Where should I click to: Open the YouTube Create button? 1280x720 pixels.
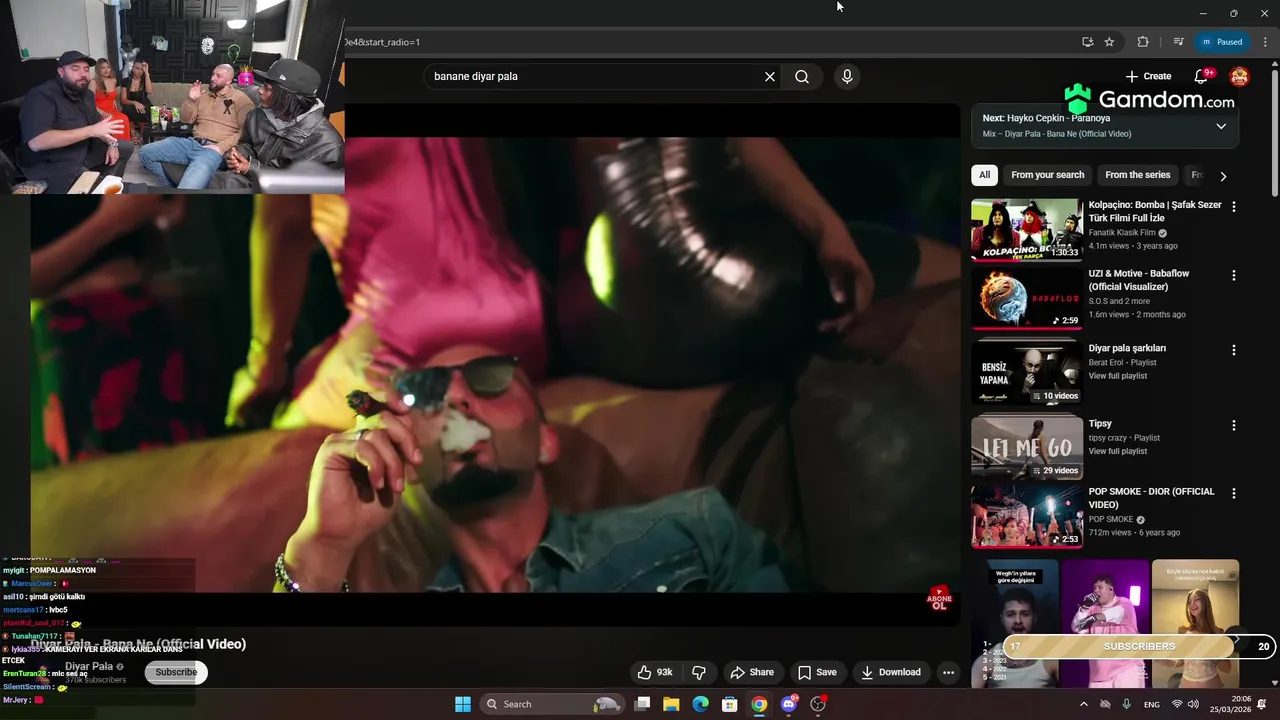(x=1148, y=76)
